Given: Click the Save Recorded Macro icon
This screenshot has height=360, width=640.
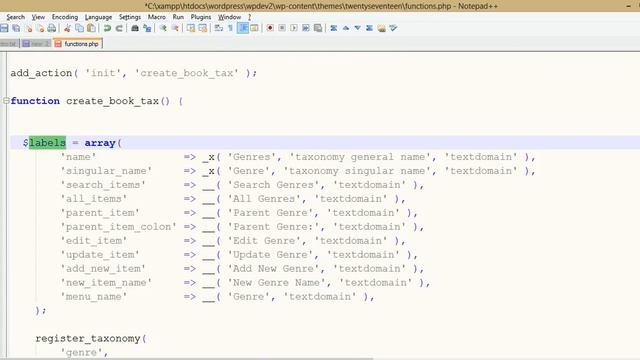Looking at the screenshot, I should tap(318, 28).
